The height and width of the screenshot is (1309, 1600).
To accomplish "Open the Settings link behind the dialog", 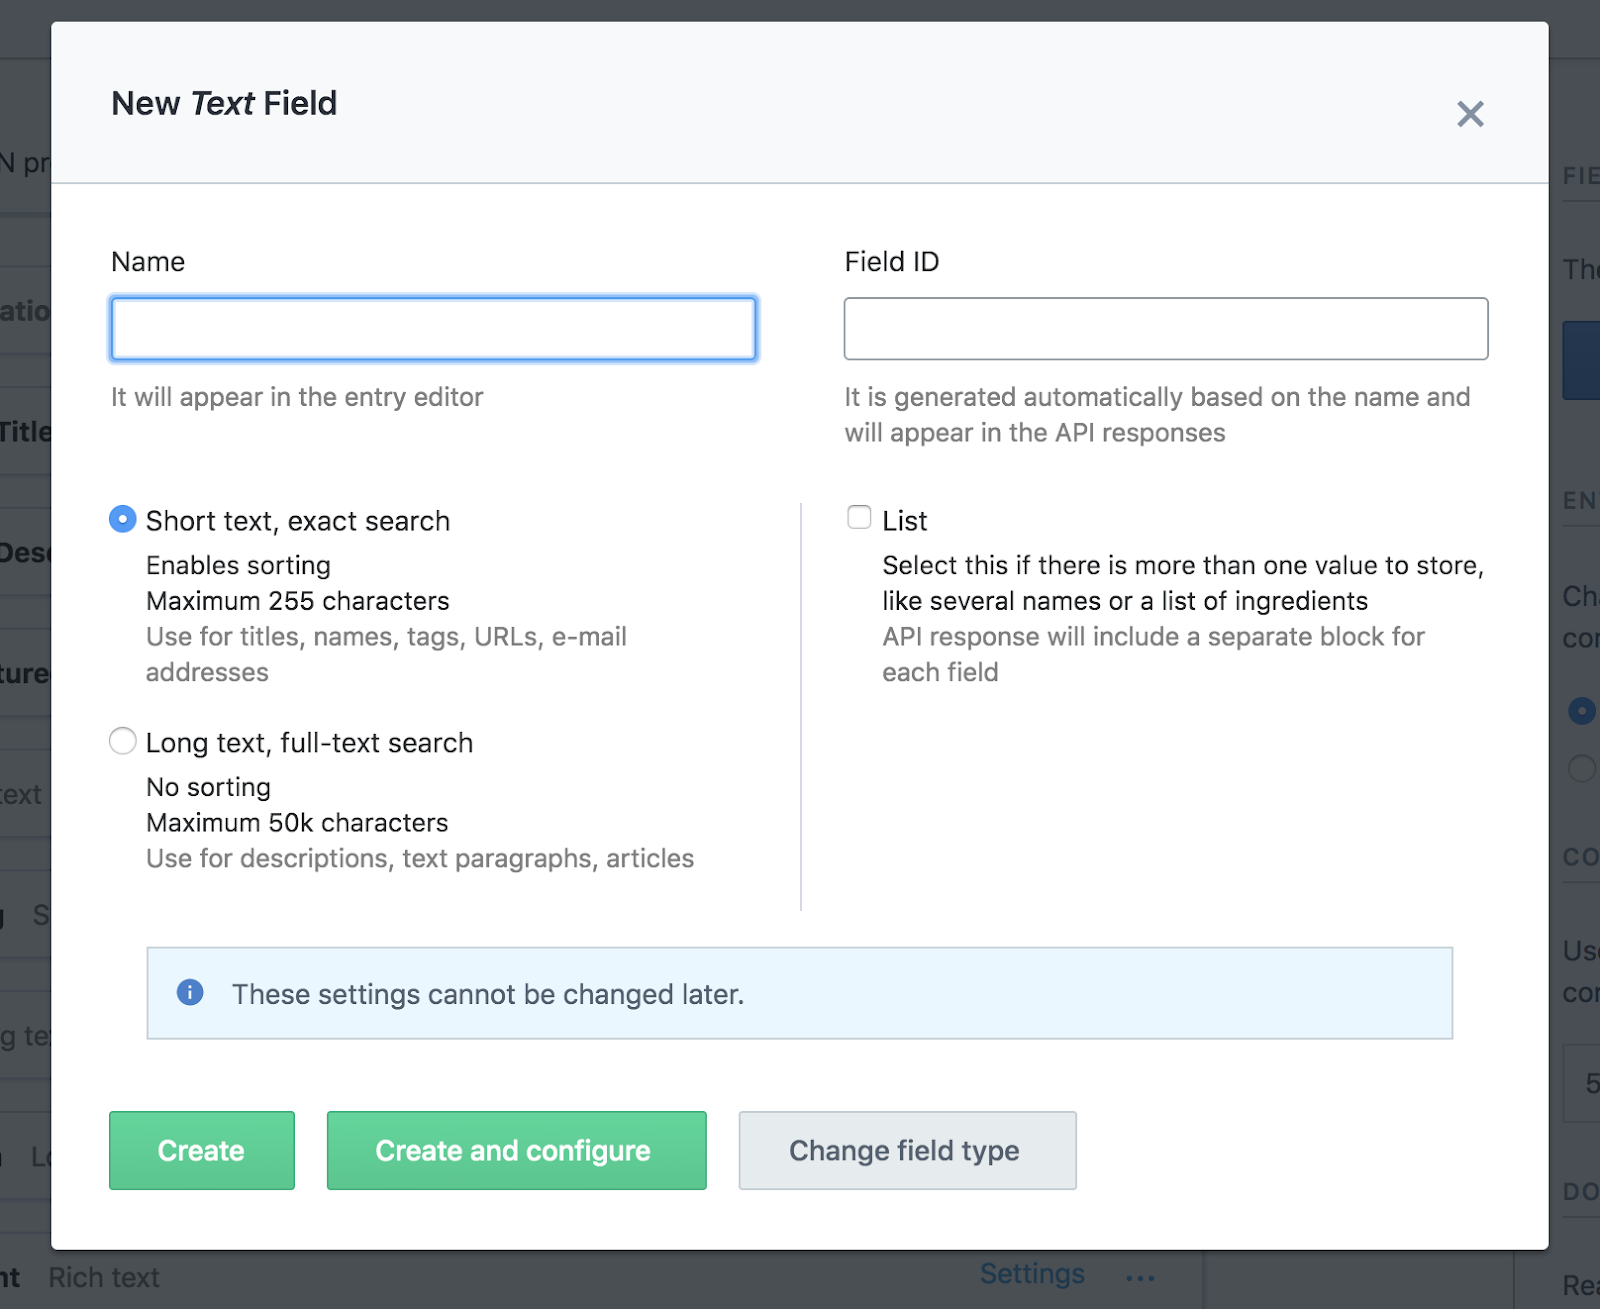I will tap(1032, 1273).
